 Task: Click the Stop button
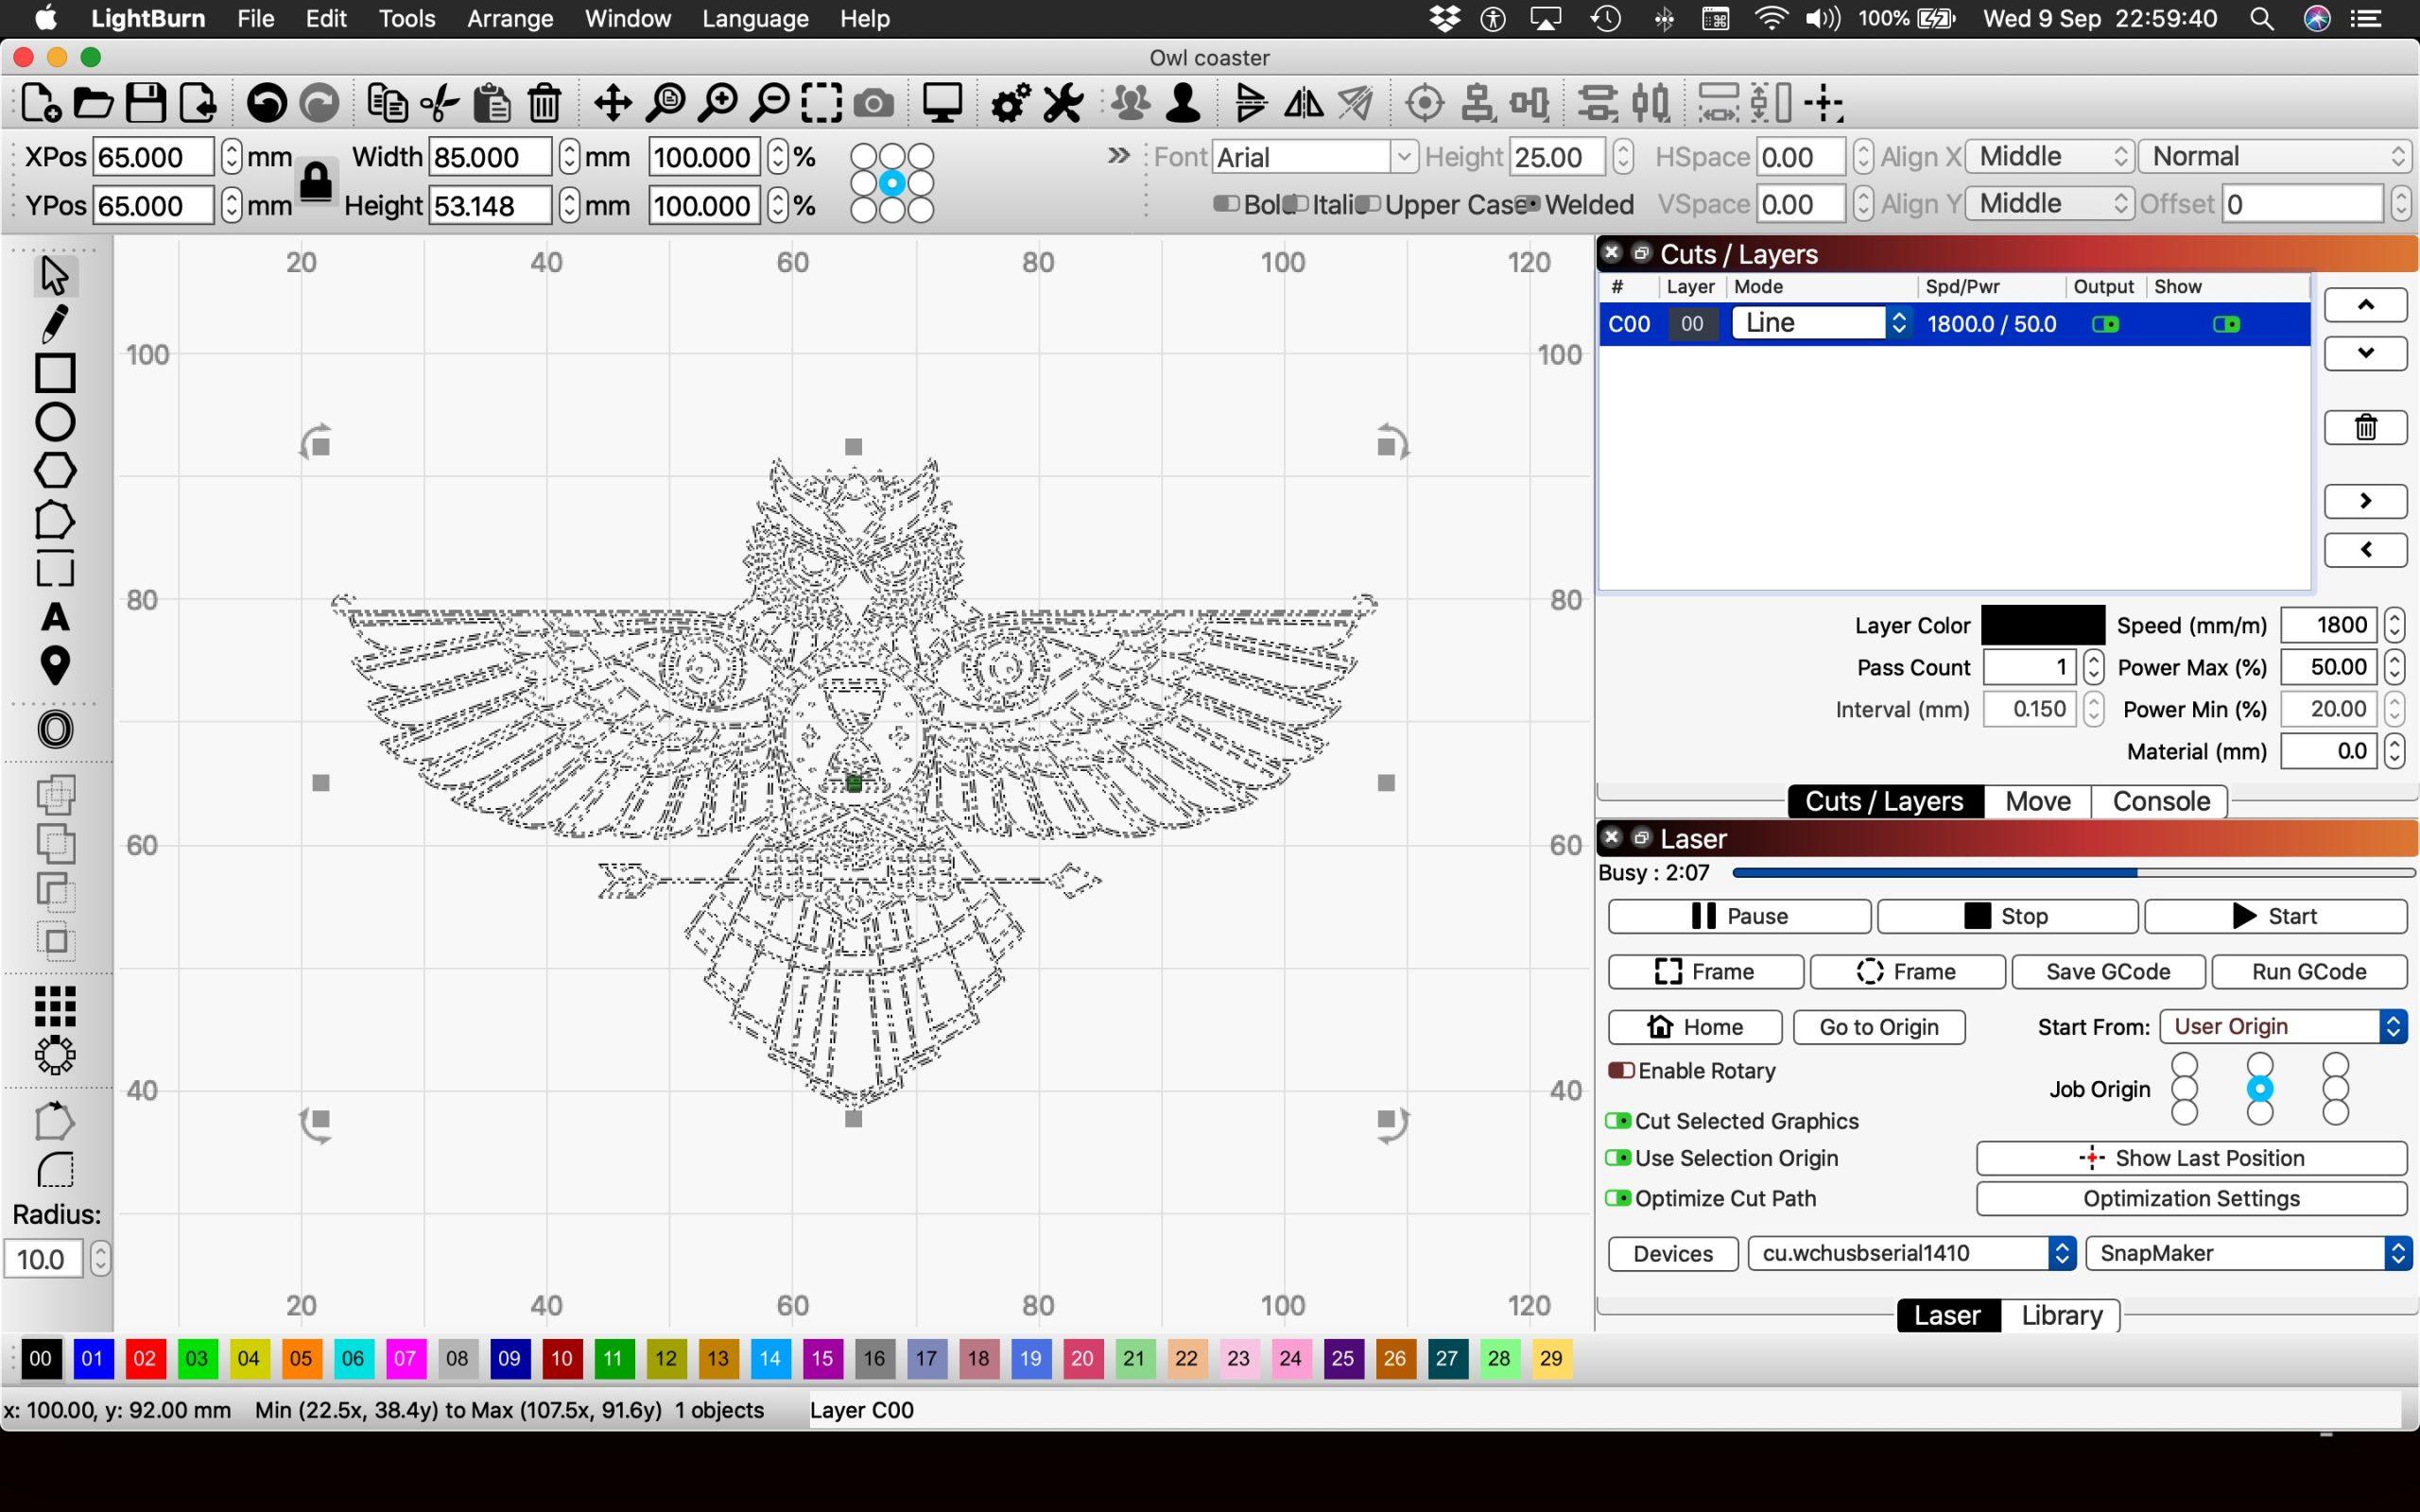coord(2007,917)
